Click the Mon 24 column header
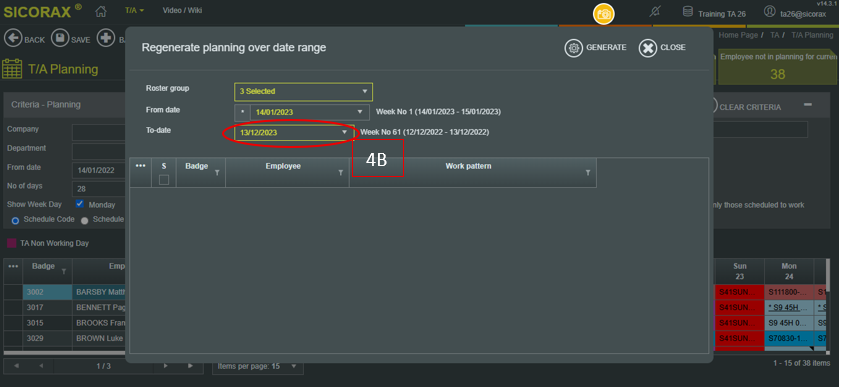Screen dimensions: 841x387 pos(789,271)
